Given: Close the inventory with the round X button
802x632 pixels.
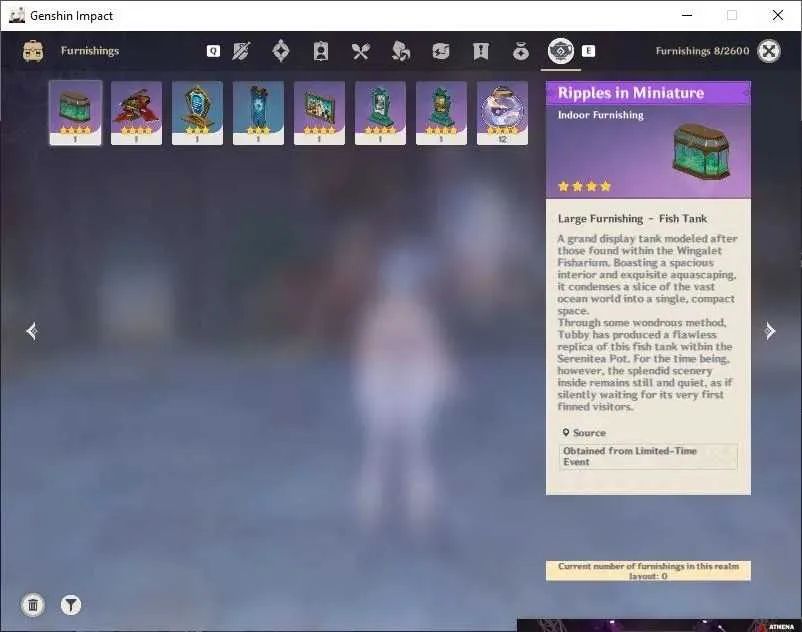Looking at the screenshot, I should point(769,51).
